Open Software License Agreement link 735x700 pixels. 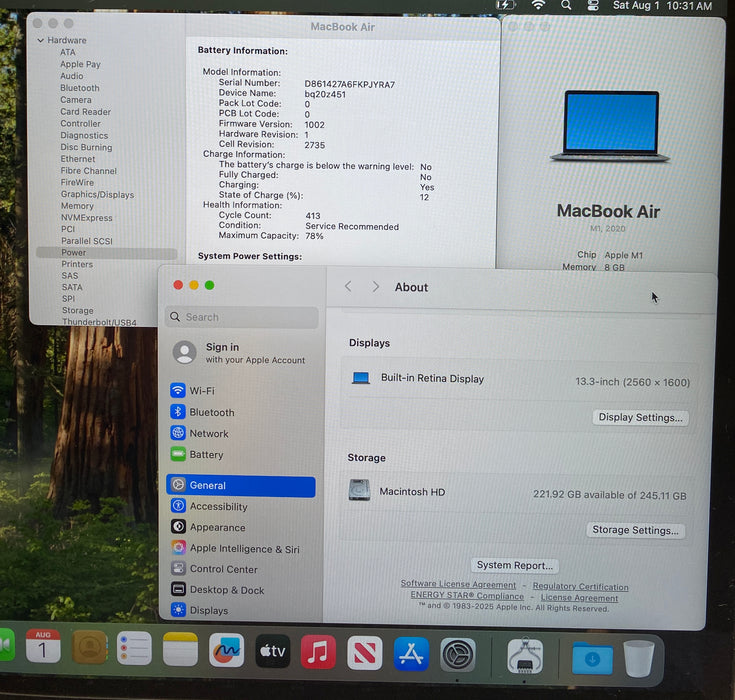pyautogui.click(x=458, y=584)
